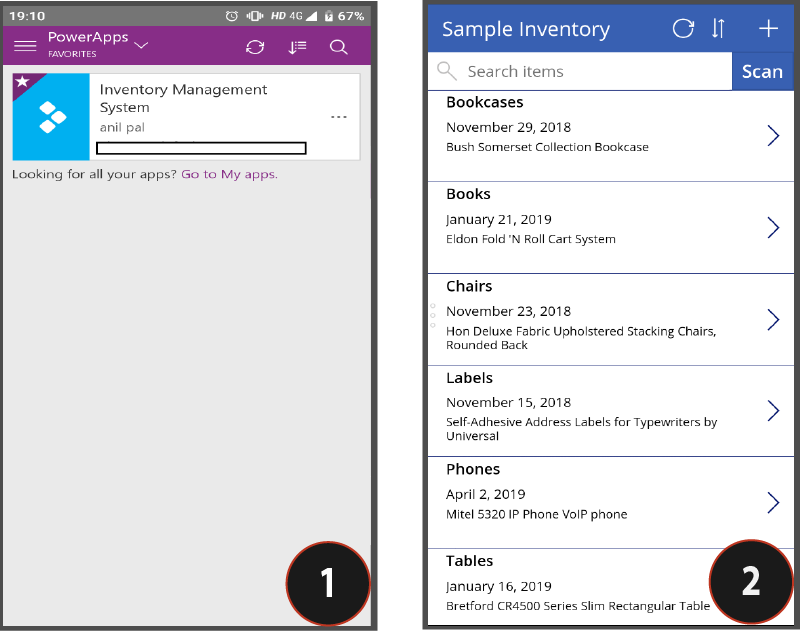Tap the battery 67% indicator

[344, 16]
